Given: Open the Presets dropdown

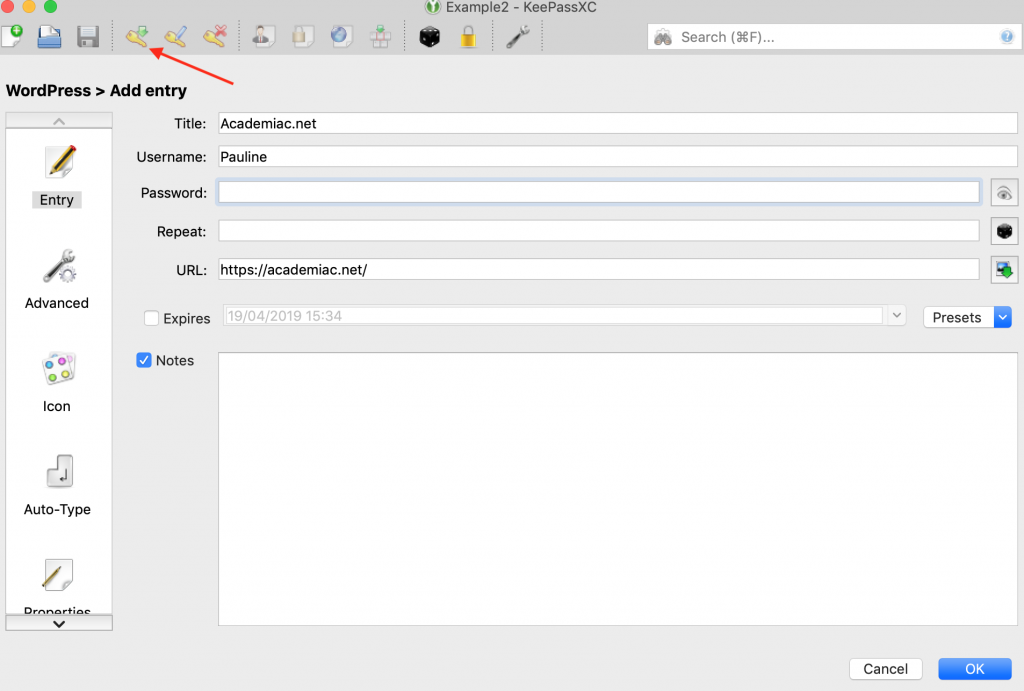Looking at the screenshot, I should (x=967, y=317).
